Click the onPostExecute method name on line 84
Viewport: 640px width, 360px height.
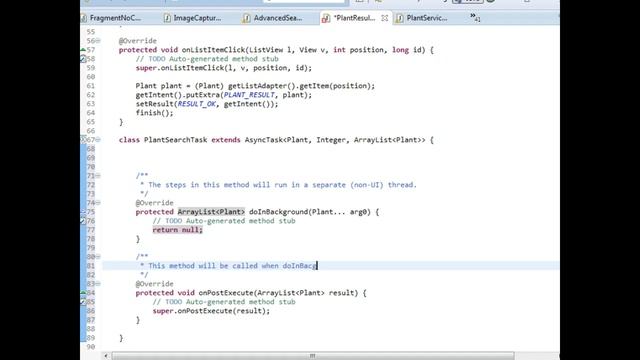point(226,293)
